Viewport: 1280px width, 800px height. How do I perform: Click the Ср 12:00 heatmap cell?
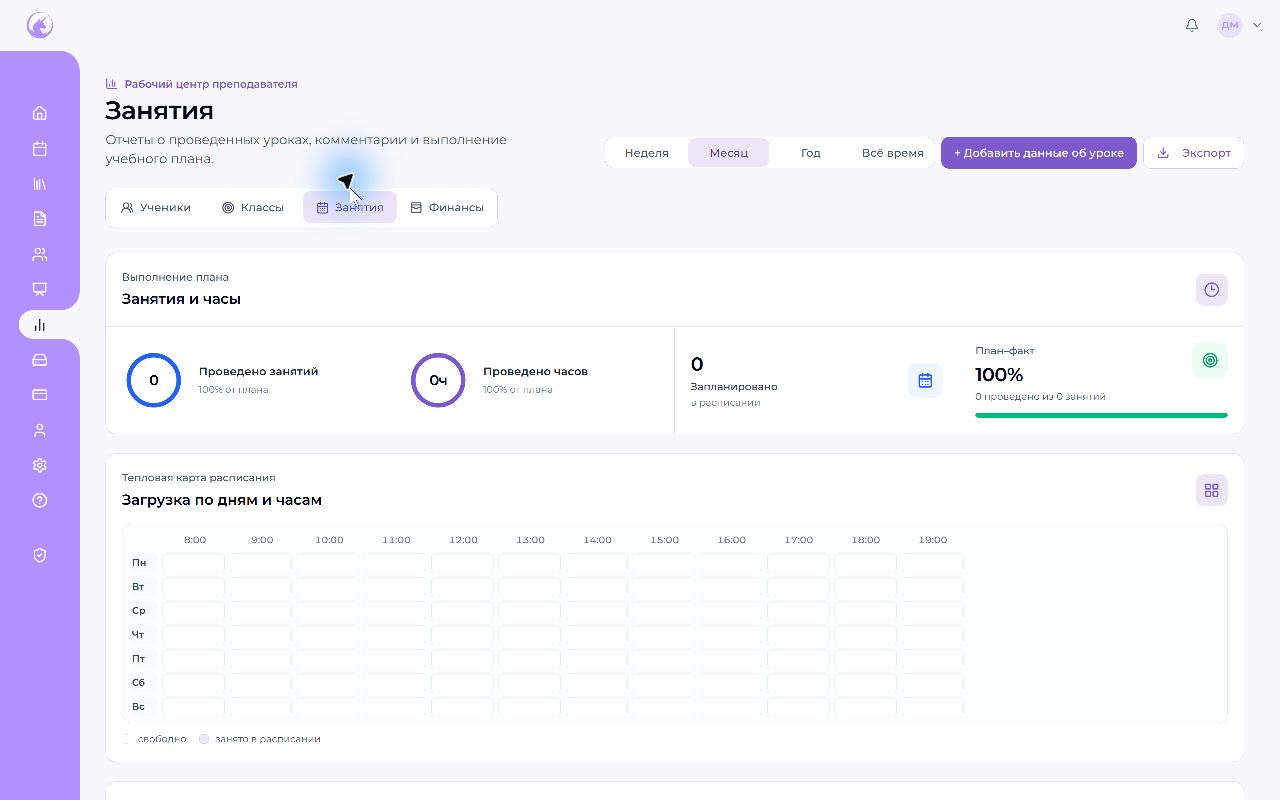tap(462, 611)
